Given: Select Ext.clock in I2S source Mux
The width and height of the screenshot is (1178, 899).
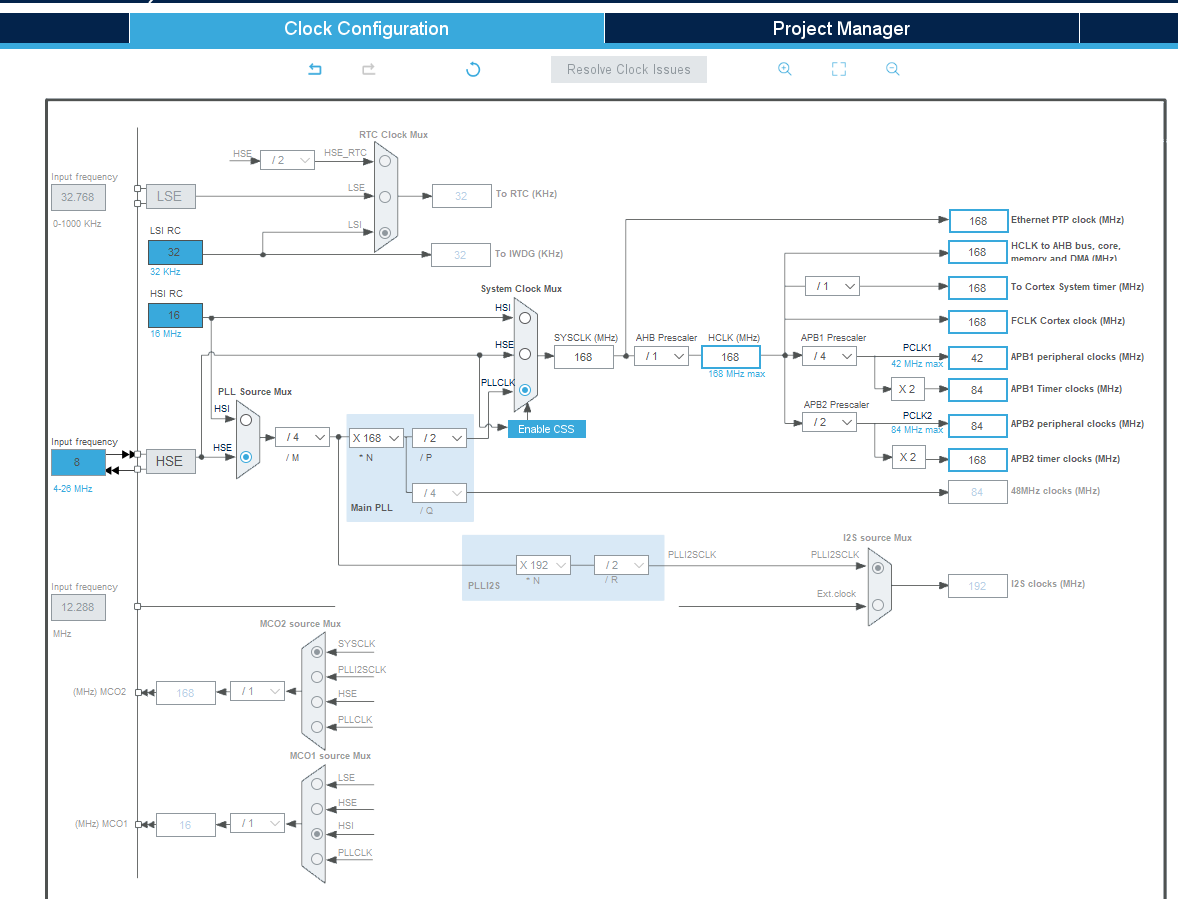Looking at the screenshot, I should tap(877, 605).
